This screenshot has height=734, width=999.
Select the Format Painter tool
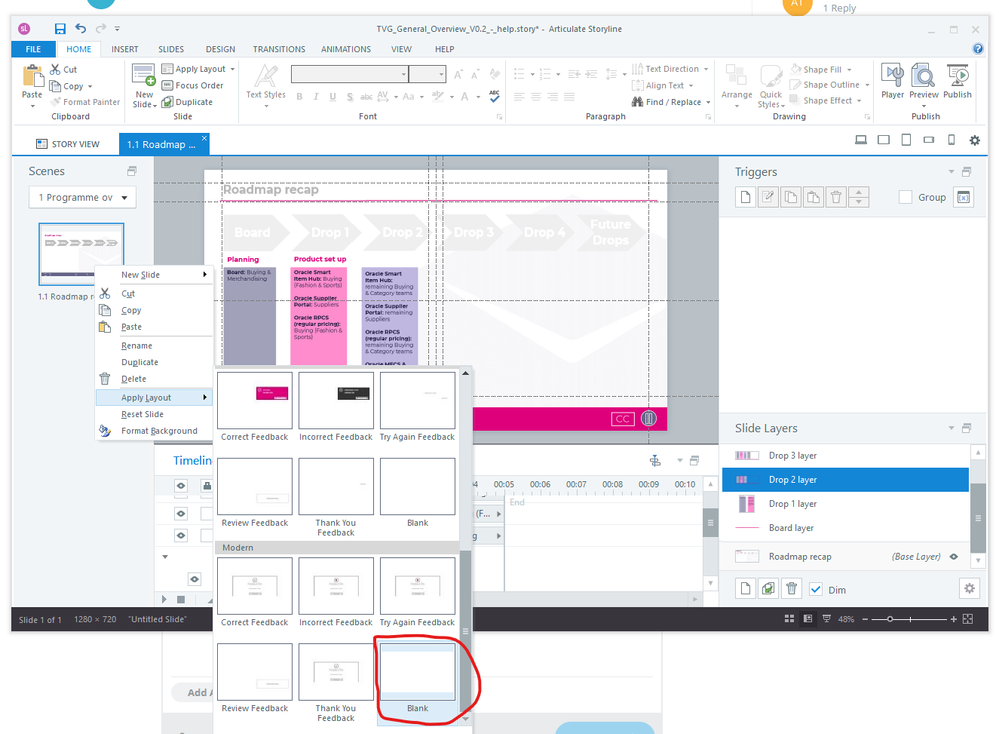(x=84, y=102)
